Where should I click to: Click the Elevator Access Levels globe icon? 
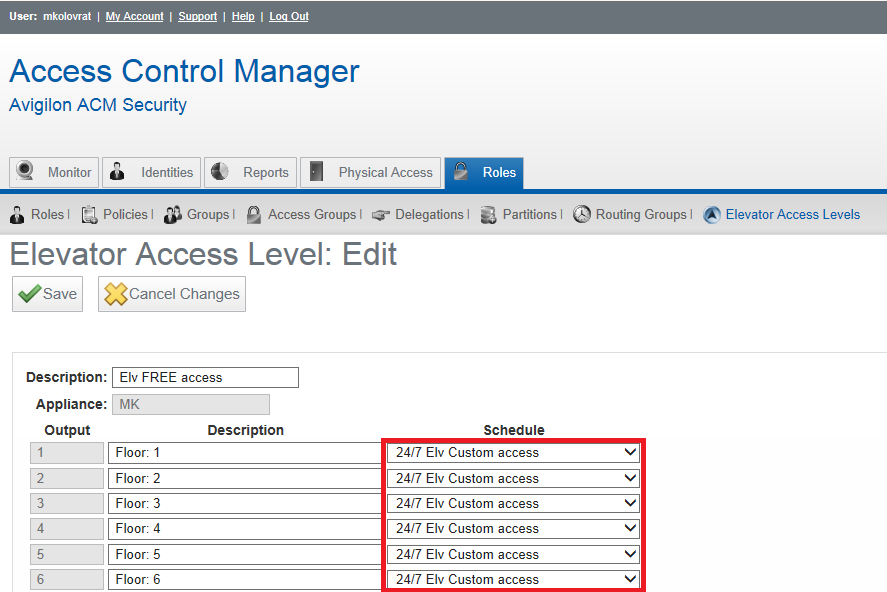[x=710, y=214]
